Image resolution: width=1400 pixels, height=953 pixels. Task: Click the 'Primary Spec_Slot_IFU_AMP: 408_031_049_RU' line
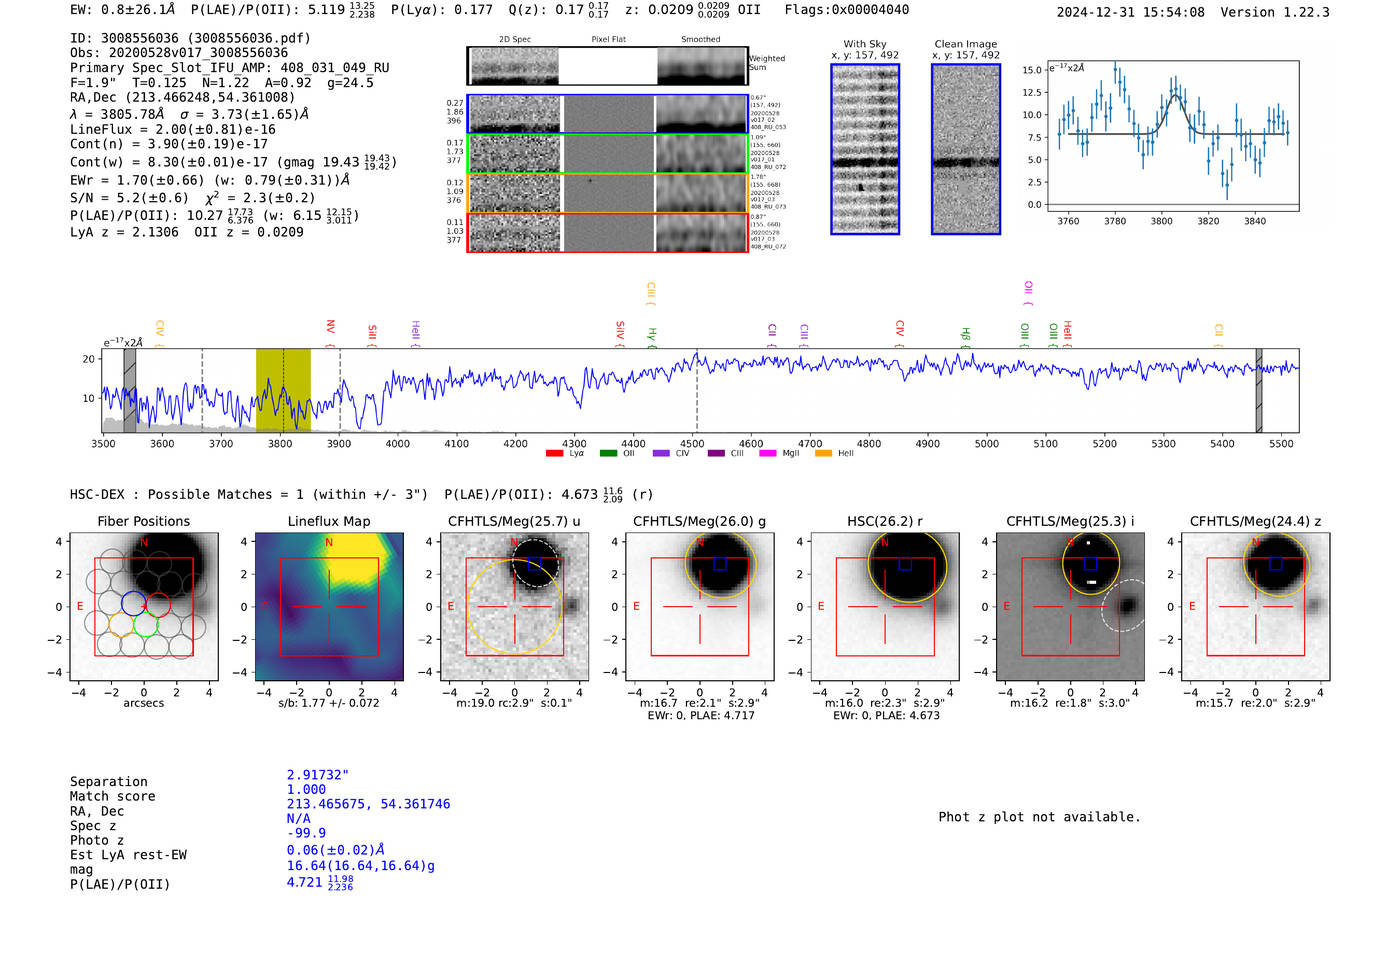(230, 68)
